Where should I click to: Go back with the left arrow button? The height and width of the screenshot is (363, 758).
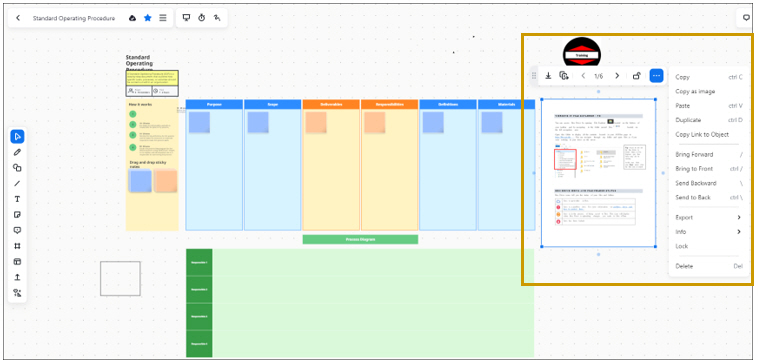pos(18,18)
